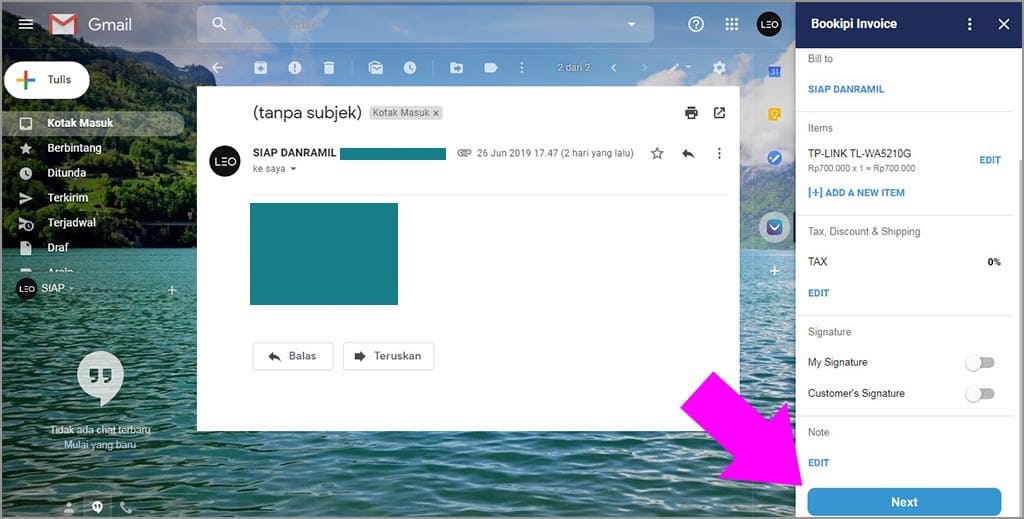Print the whole conversation
Image resolution: width=1024 pixels, height=519 pixels.
pos(691,113)
